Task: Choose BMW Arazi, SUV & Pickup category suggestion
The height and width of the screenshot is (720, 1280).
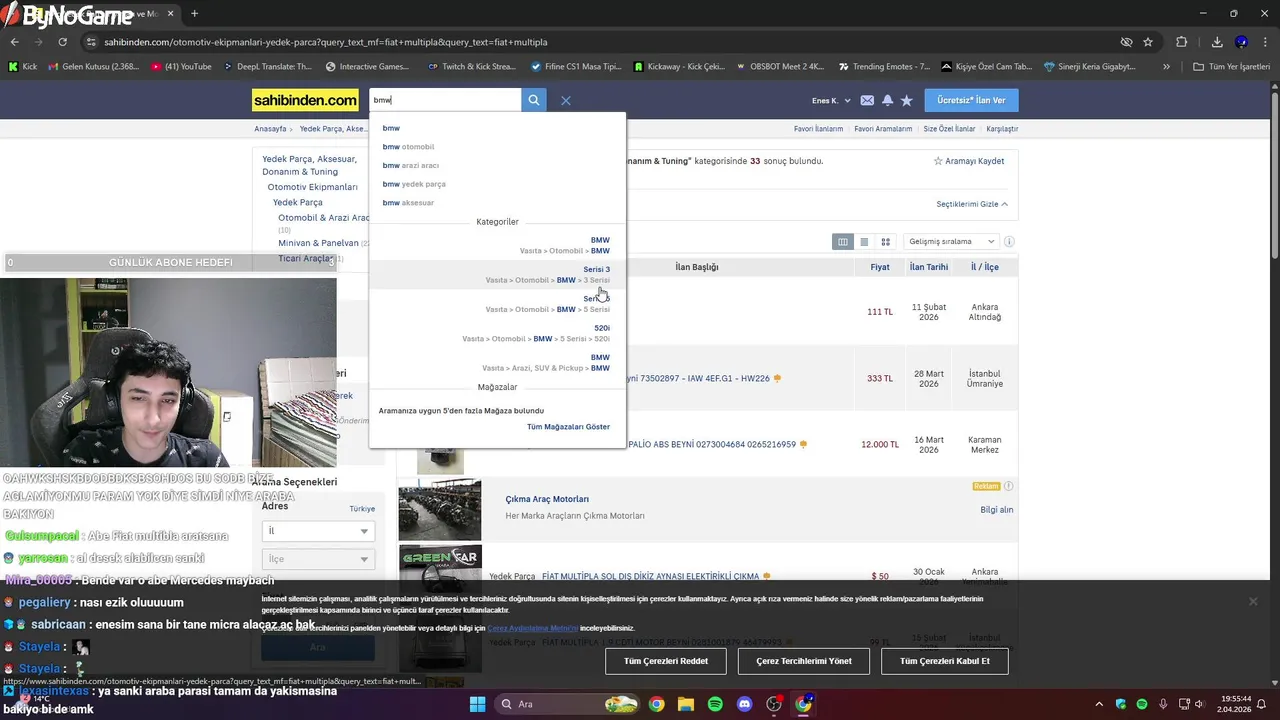Action: pos(497,362)
